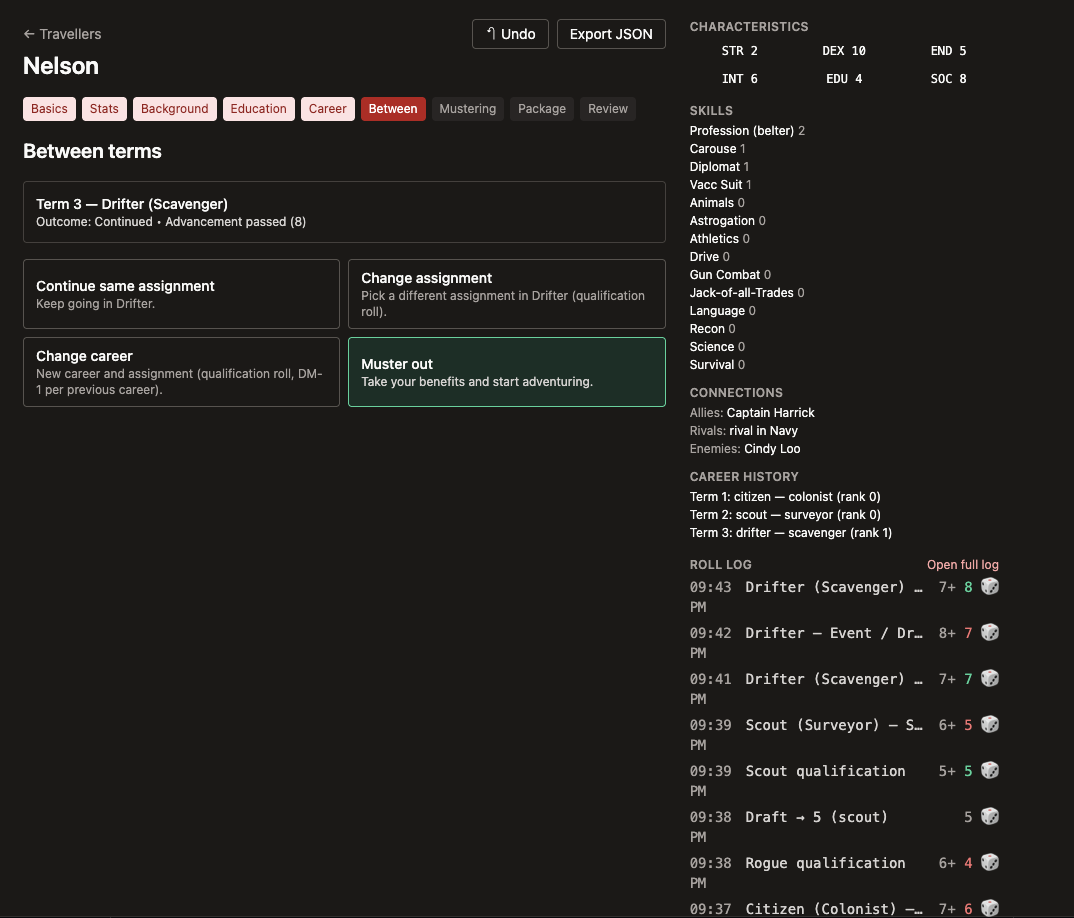Select Muster out option
The height and width of the screenshot is (918, 1074).
pos(507,372)
